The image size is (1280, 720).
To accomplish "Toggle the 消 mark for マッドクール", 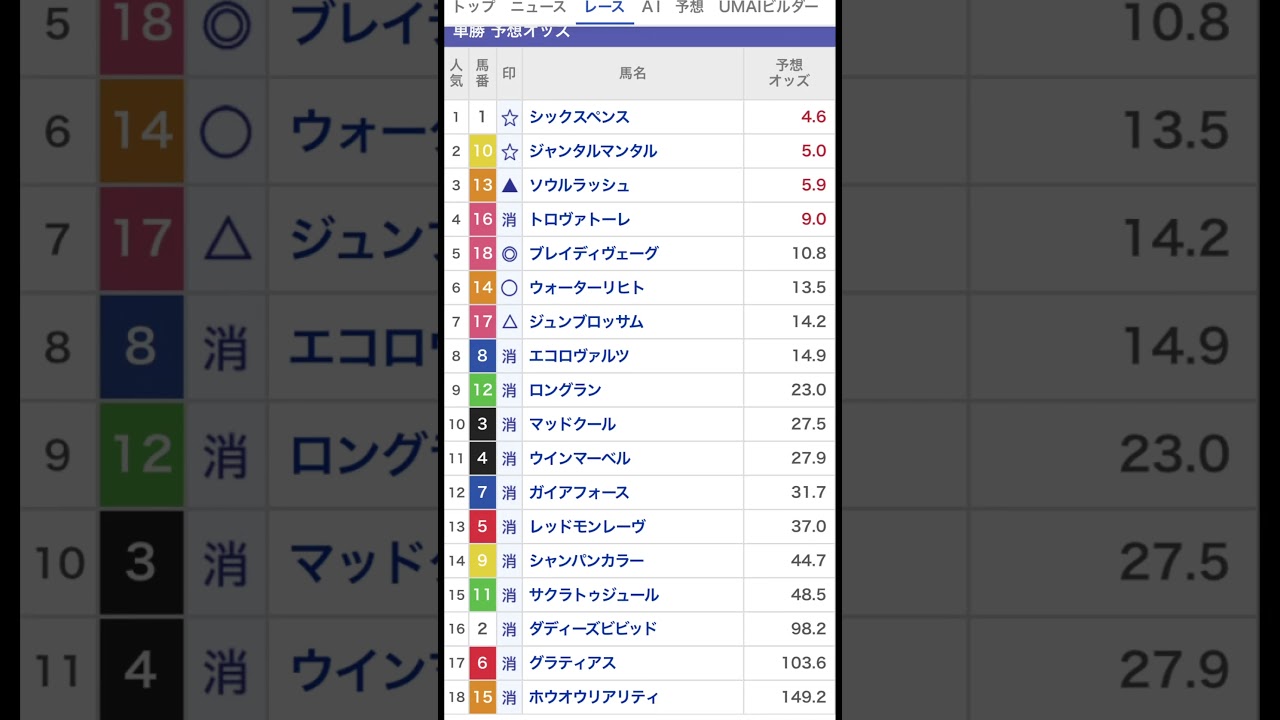I will pyautogui.click(x=509, y=424).
